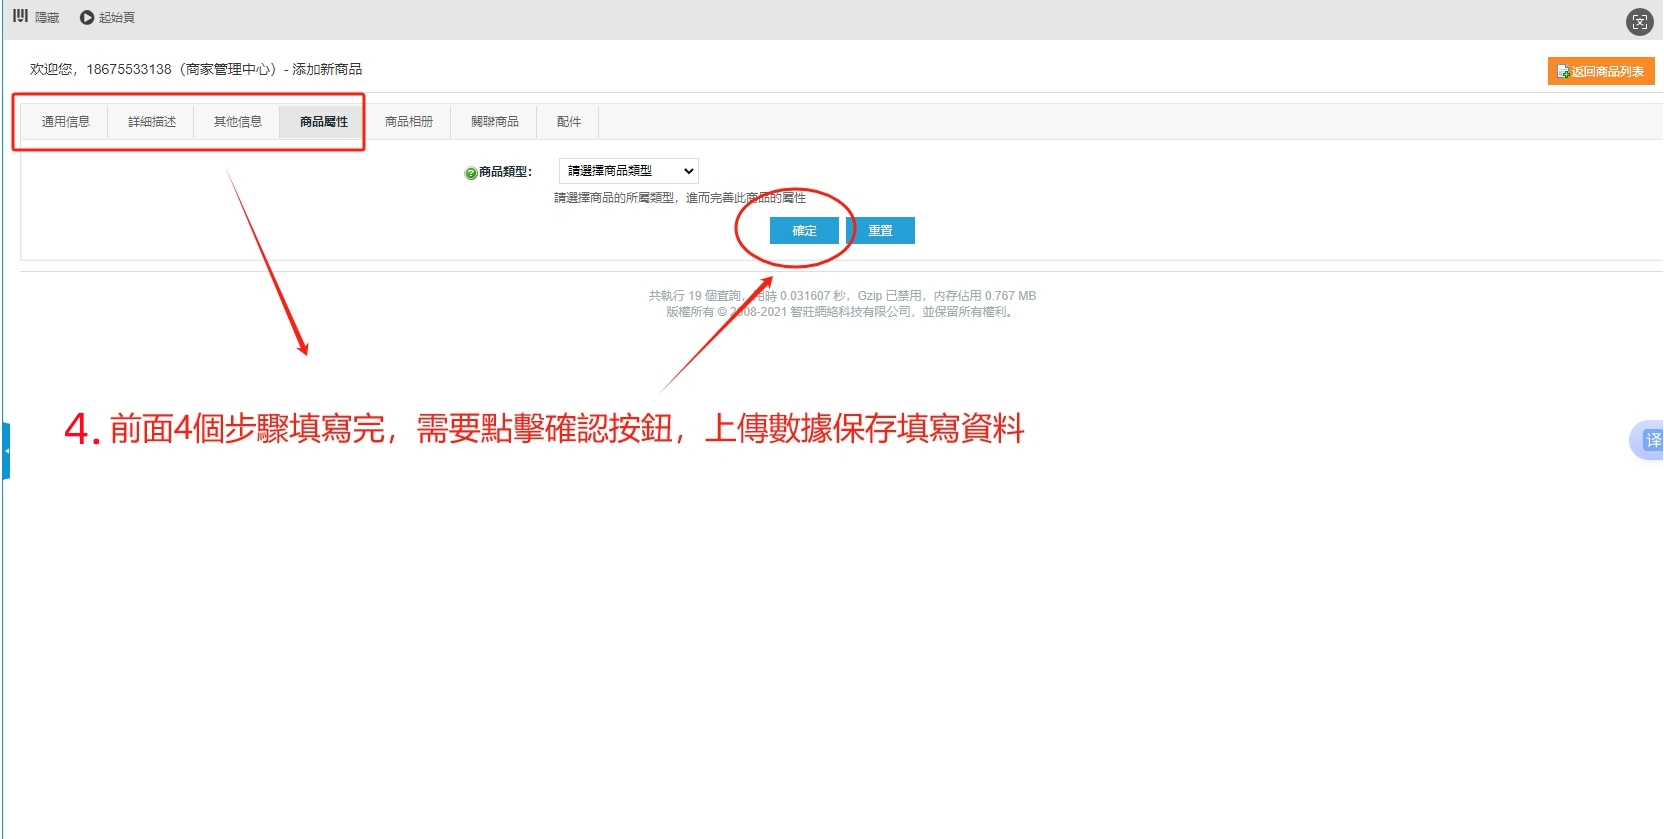This screenshot has width=1664, height=839.
Task: Open the 詳細描述 tab
Action: coord(152,122)
